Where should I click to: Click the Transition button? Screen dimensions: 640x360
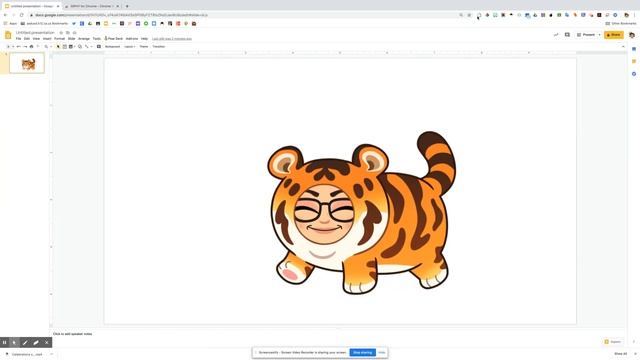pos(159,47)
